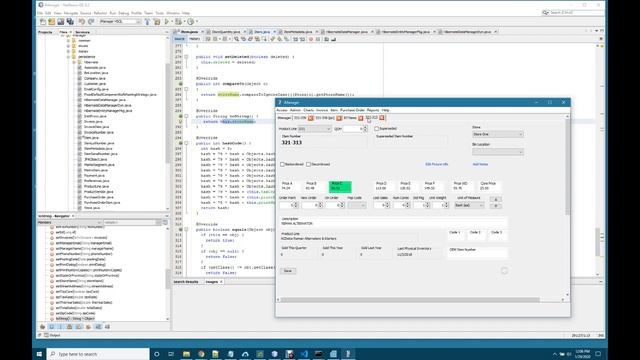
Task: Click the Profile Project toolbar icon
Action: point(190,22)
